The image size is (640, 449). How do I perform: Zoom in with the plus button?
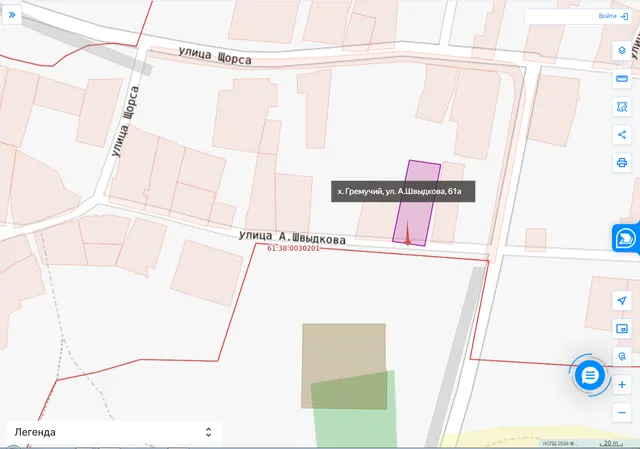coord(622,385)
